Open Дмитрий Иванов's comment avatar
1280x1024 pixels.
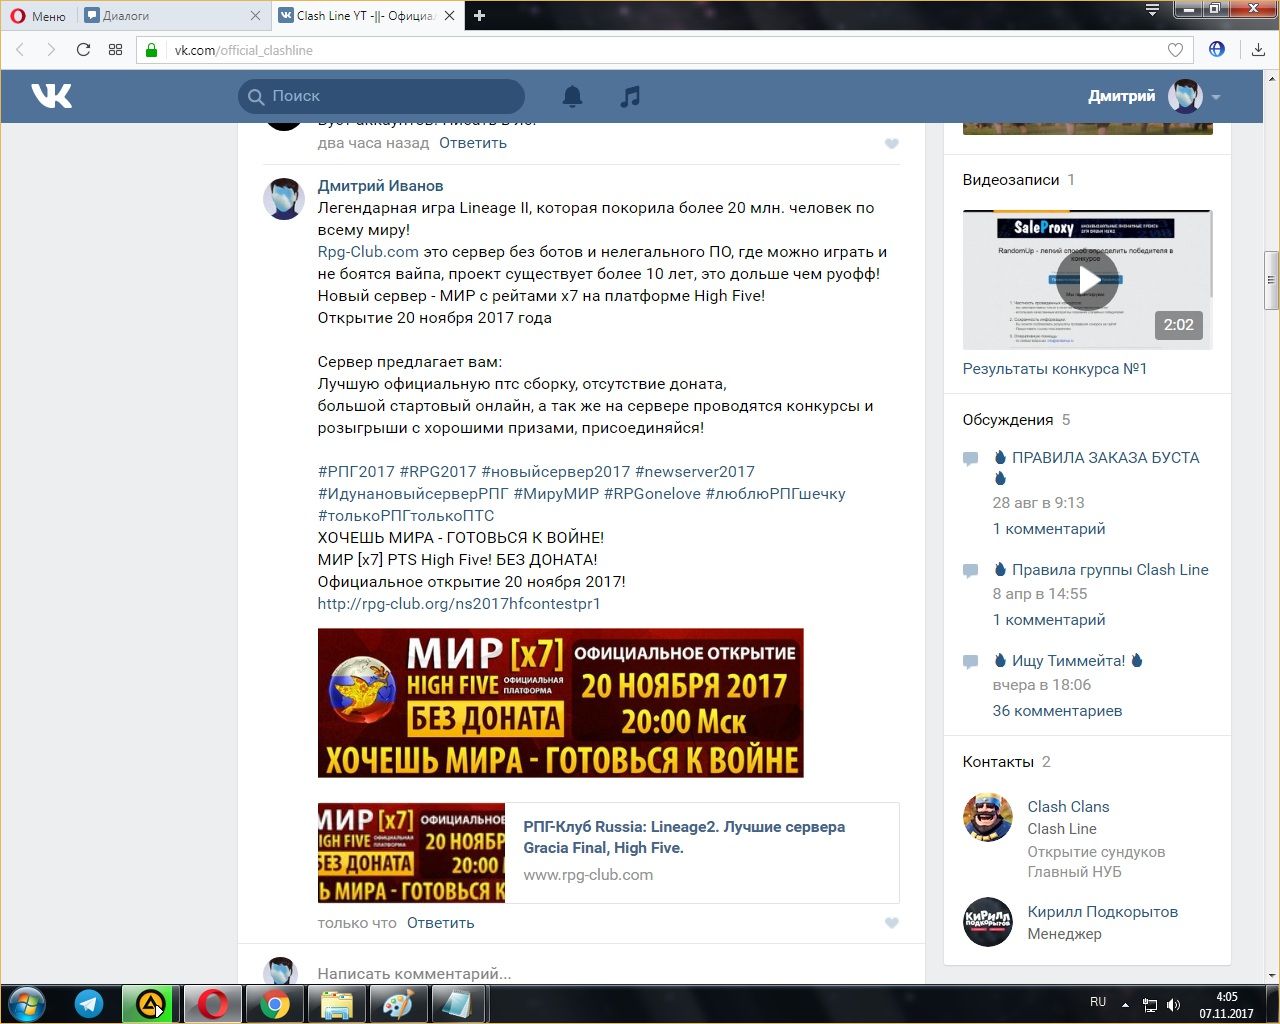point(284,199)
